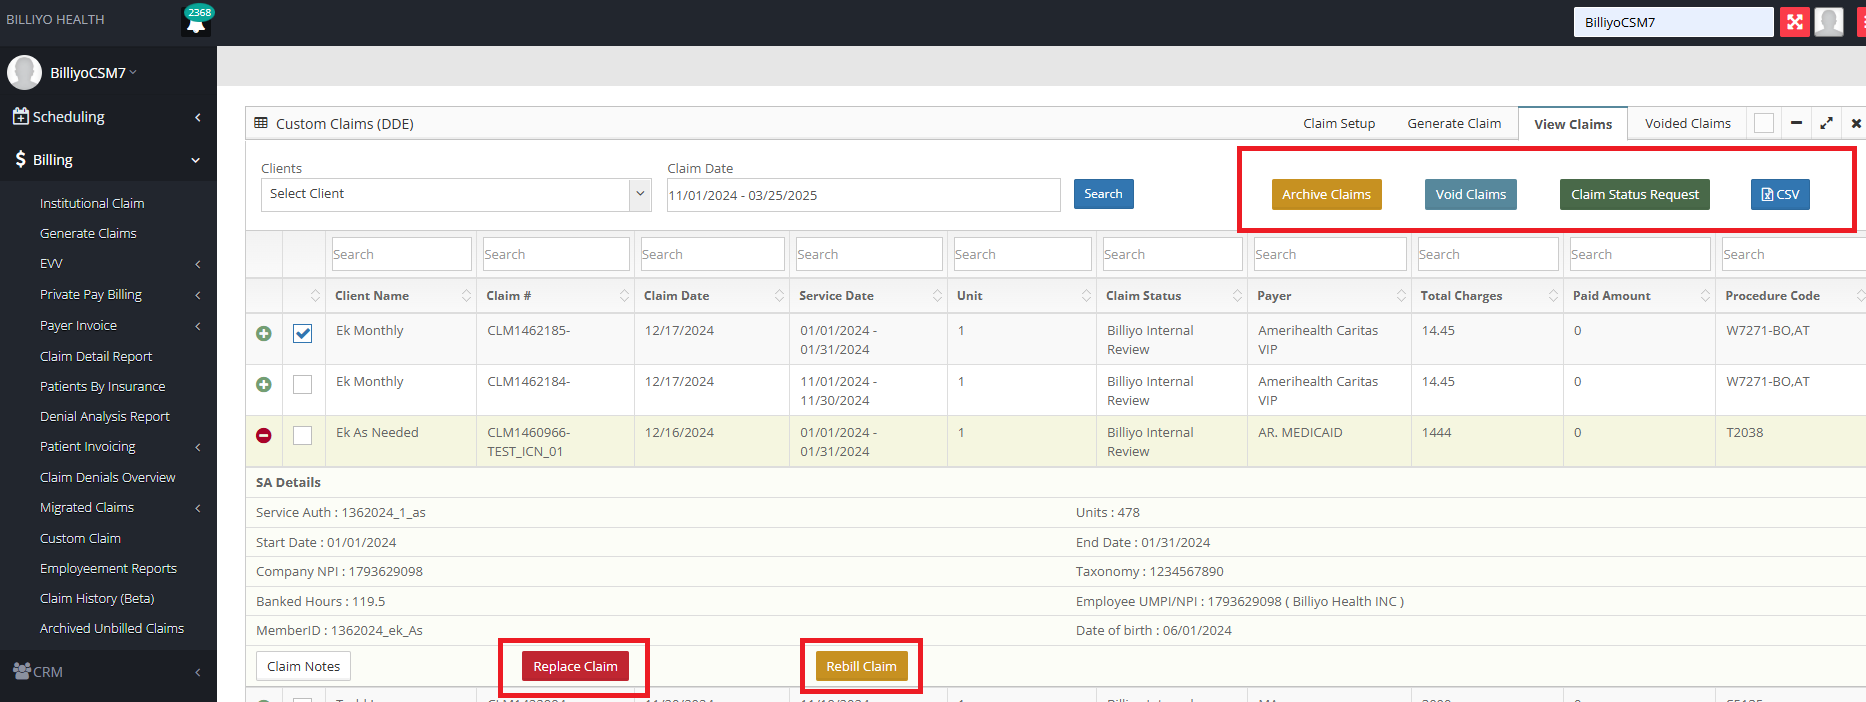Open the BilliyoCSM7 user dropdown caret

(133, 72)
